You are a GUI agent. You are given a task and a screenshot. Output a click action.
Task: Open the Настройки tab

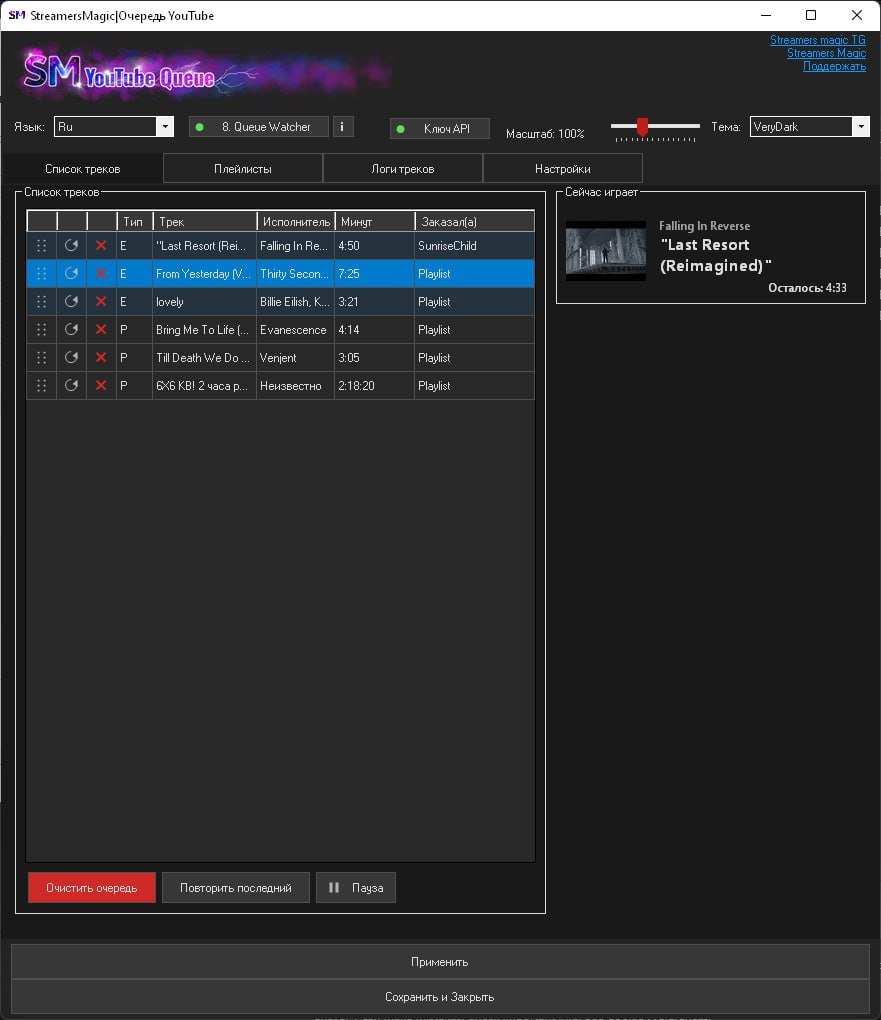tap(562, 169)
